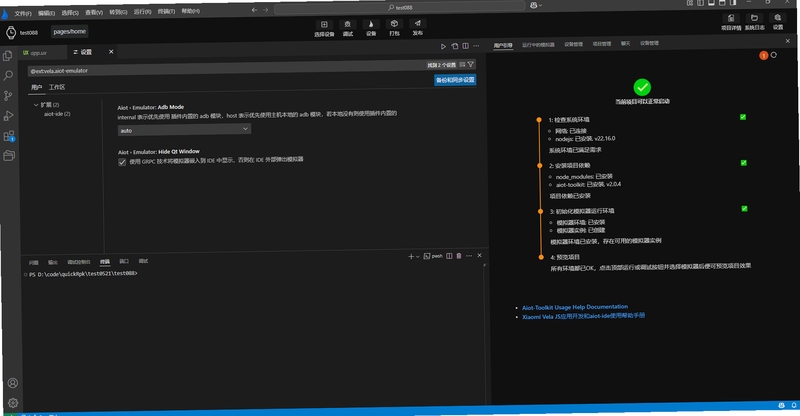The height and width of the screenshot is (416, 800).
Task: Click the 打包 package toolbar icon
Action: [x=394, y=28]
